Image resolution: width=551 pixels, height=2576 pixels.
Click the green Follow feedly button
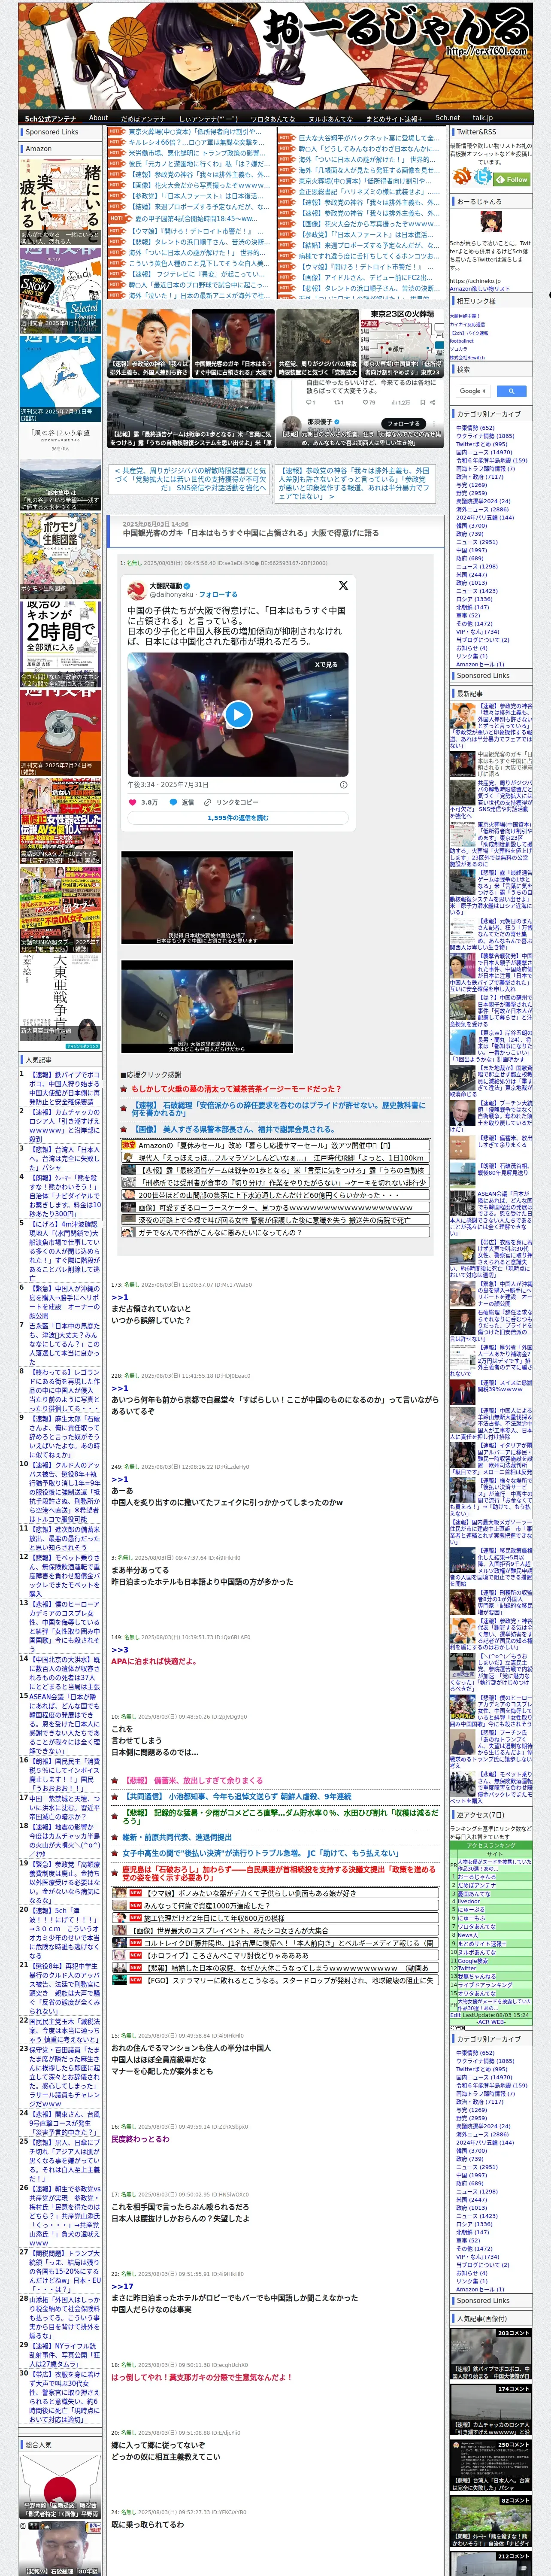(x=513, y=179)
